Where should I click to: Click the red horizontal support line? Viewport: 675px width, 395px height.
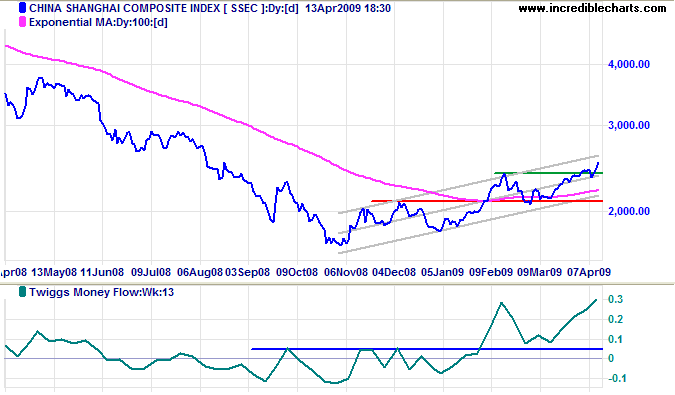pyautogui.click(x=487, y=201)
